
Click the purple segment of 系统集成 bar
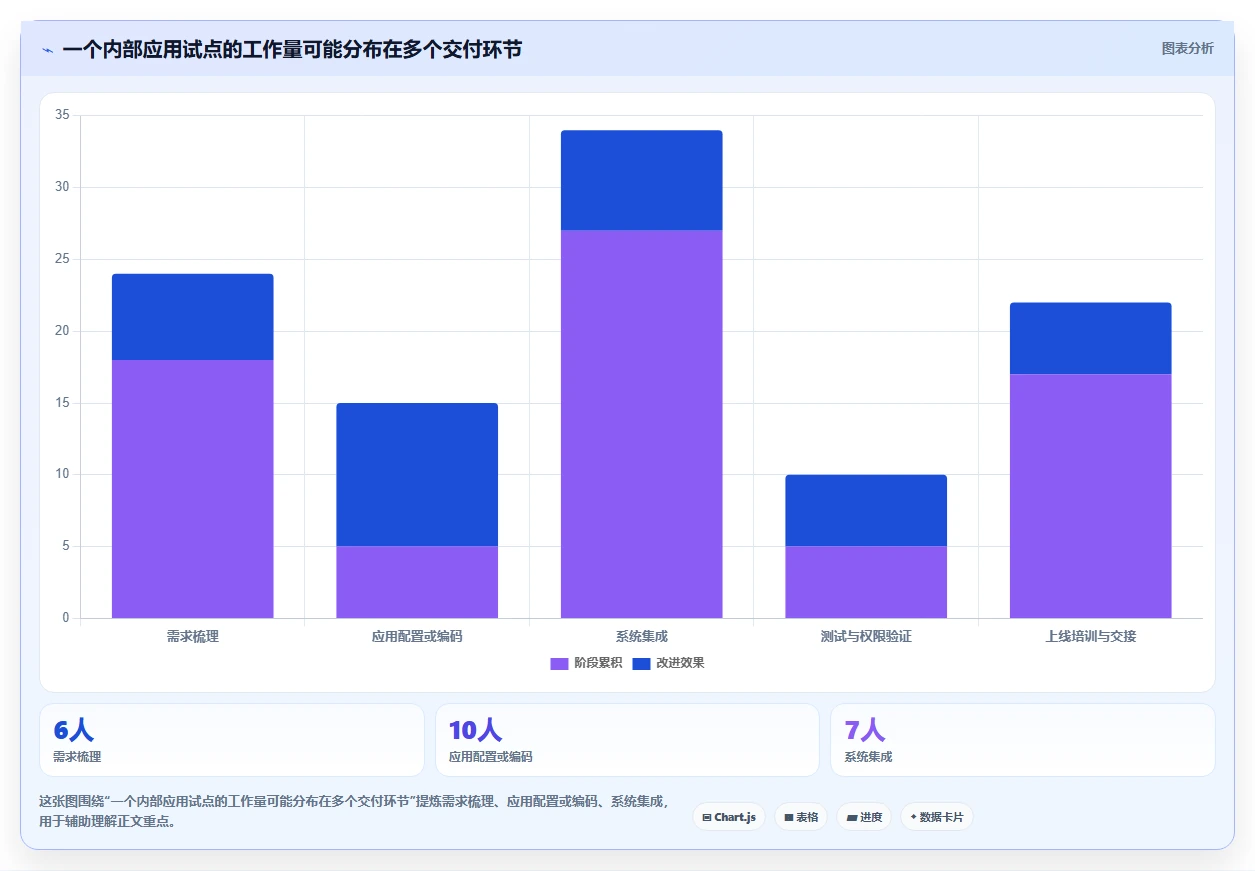point(642,424)
